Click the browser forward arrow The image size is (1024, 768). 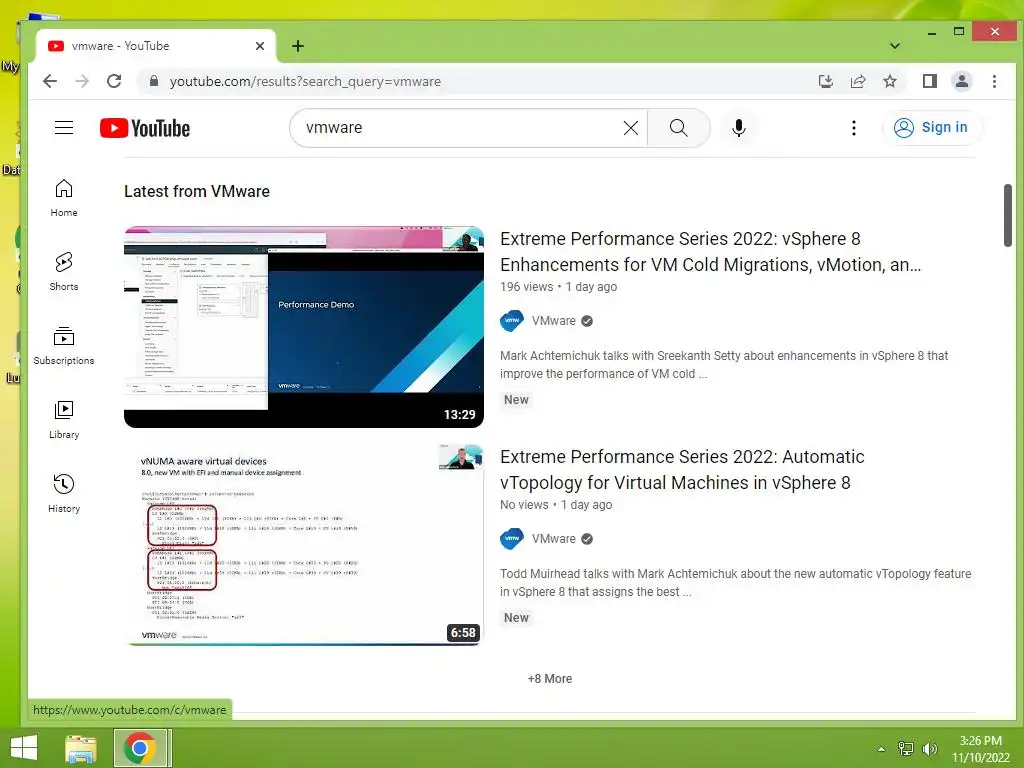click(82, 81)
